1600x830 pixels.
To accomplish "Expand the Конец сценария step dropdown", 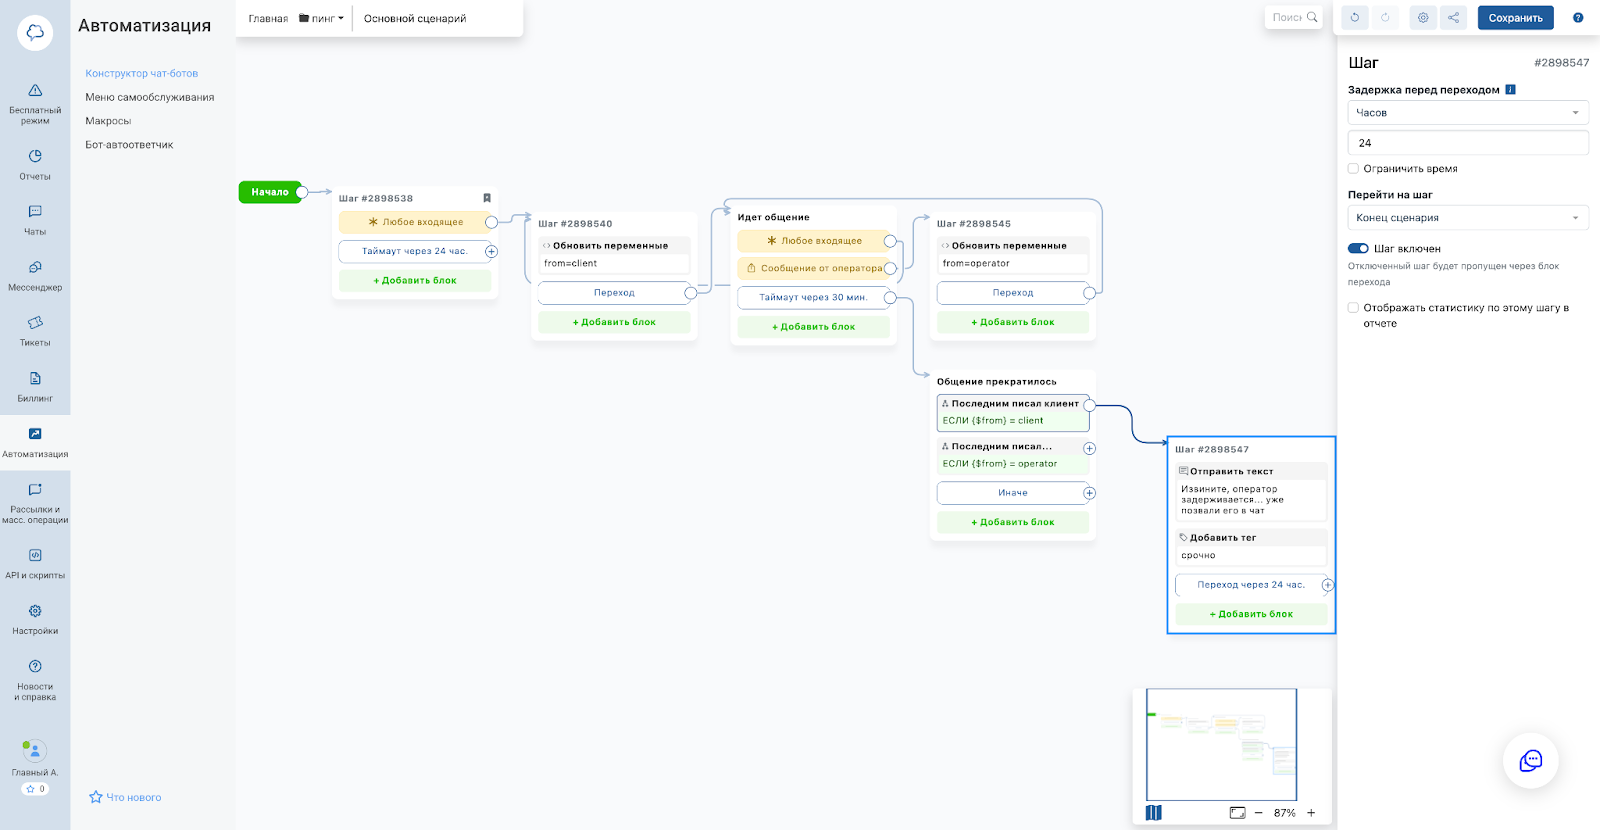I will click(x=1467, y=218).
